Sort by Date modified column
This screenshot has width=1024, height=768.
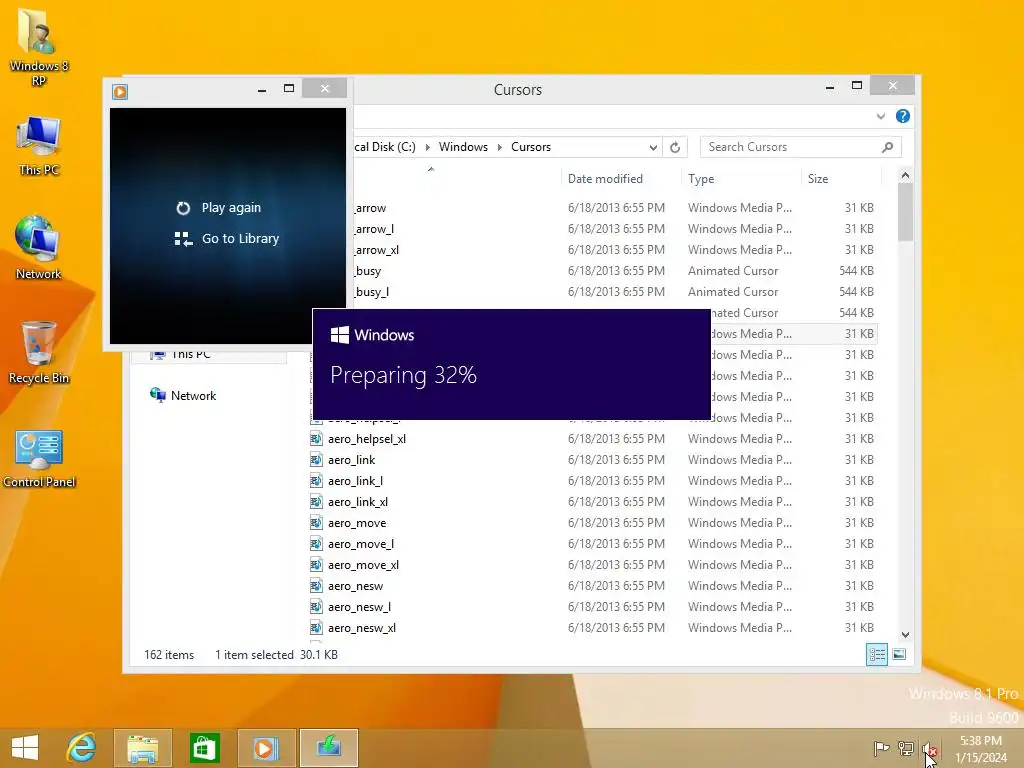coord(605,179)
